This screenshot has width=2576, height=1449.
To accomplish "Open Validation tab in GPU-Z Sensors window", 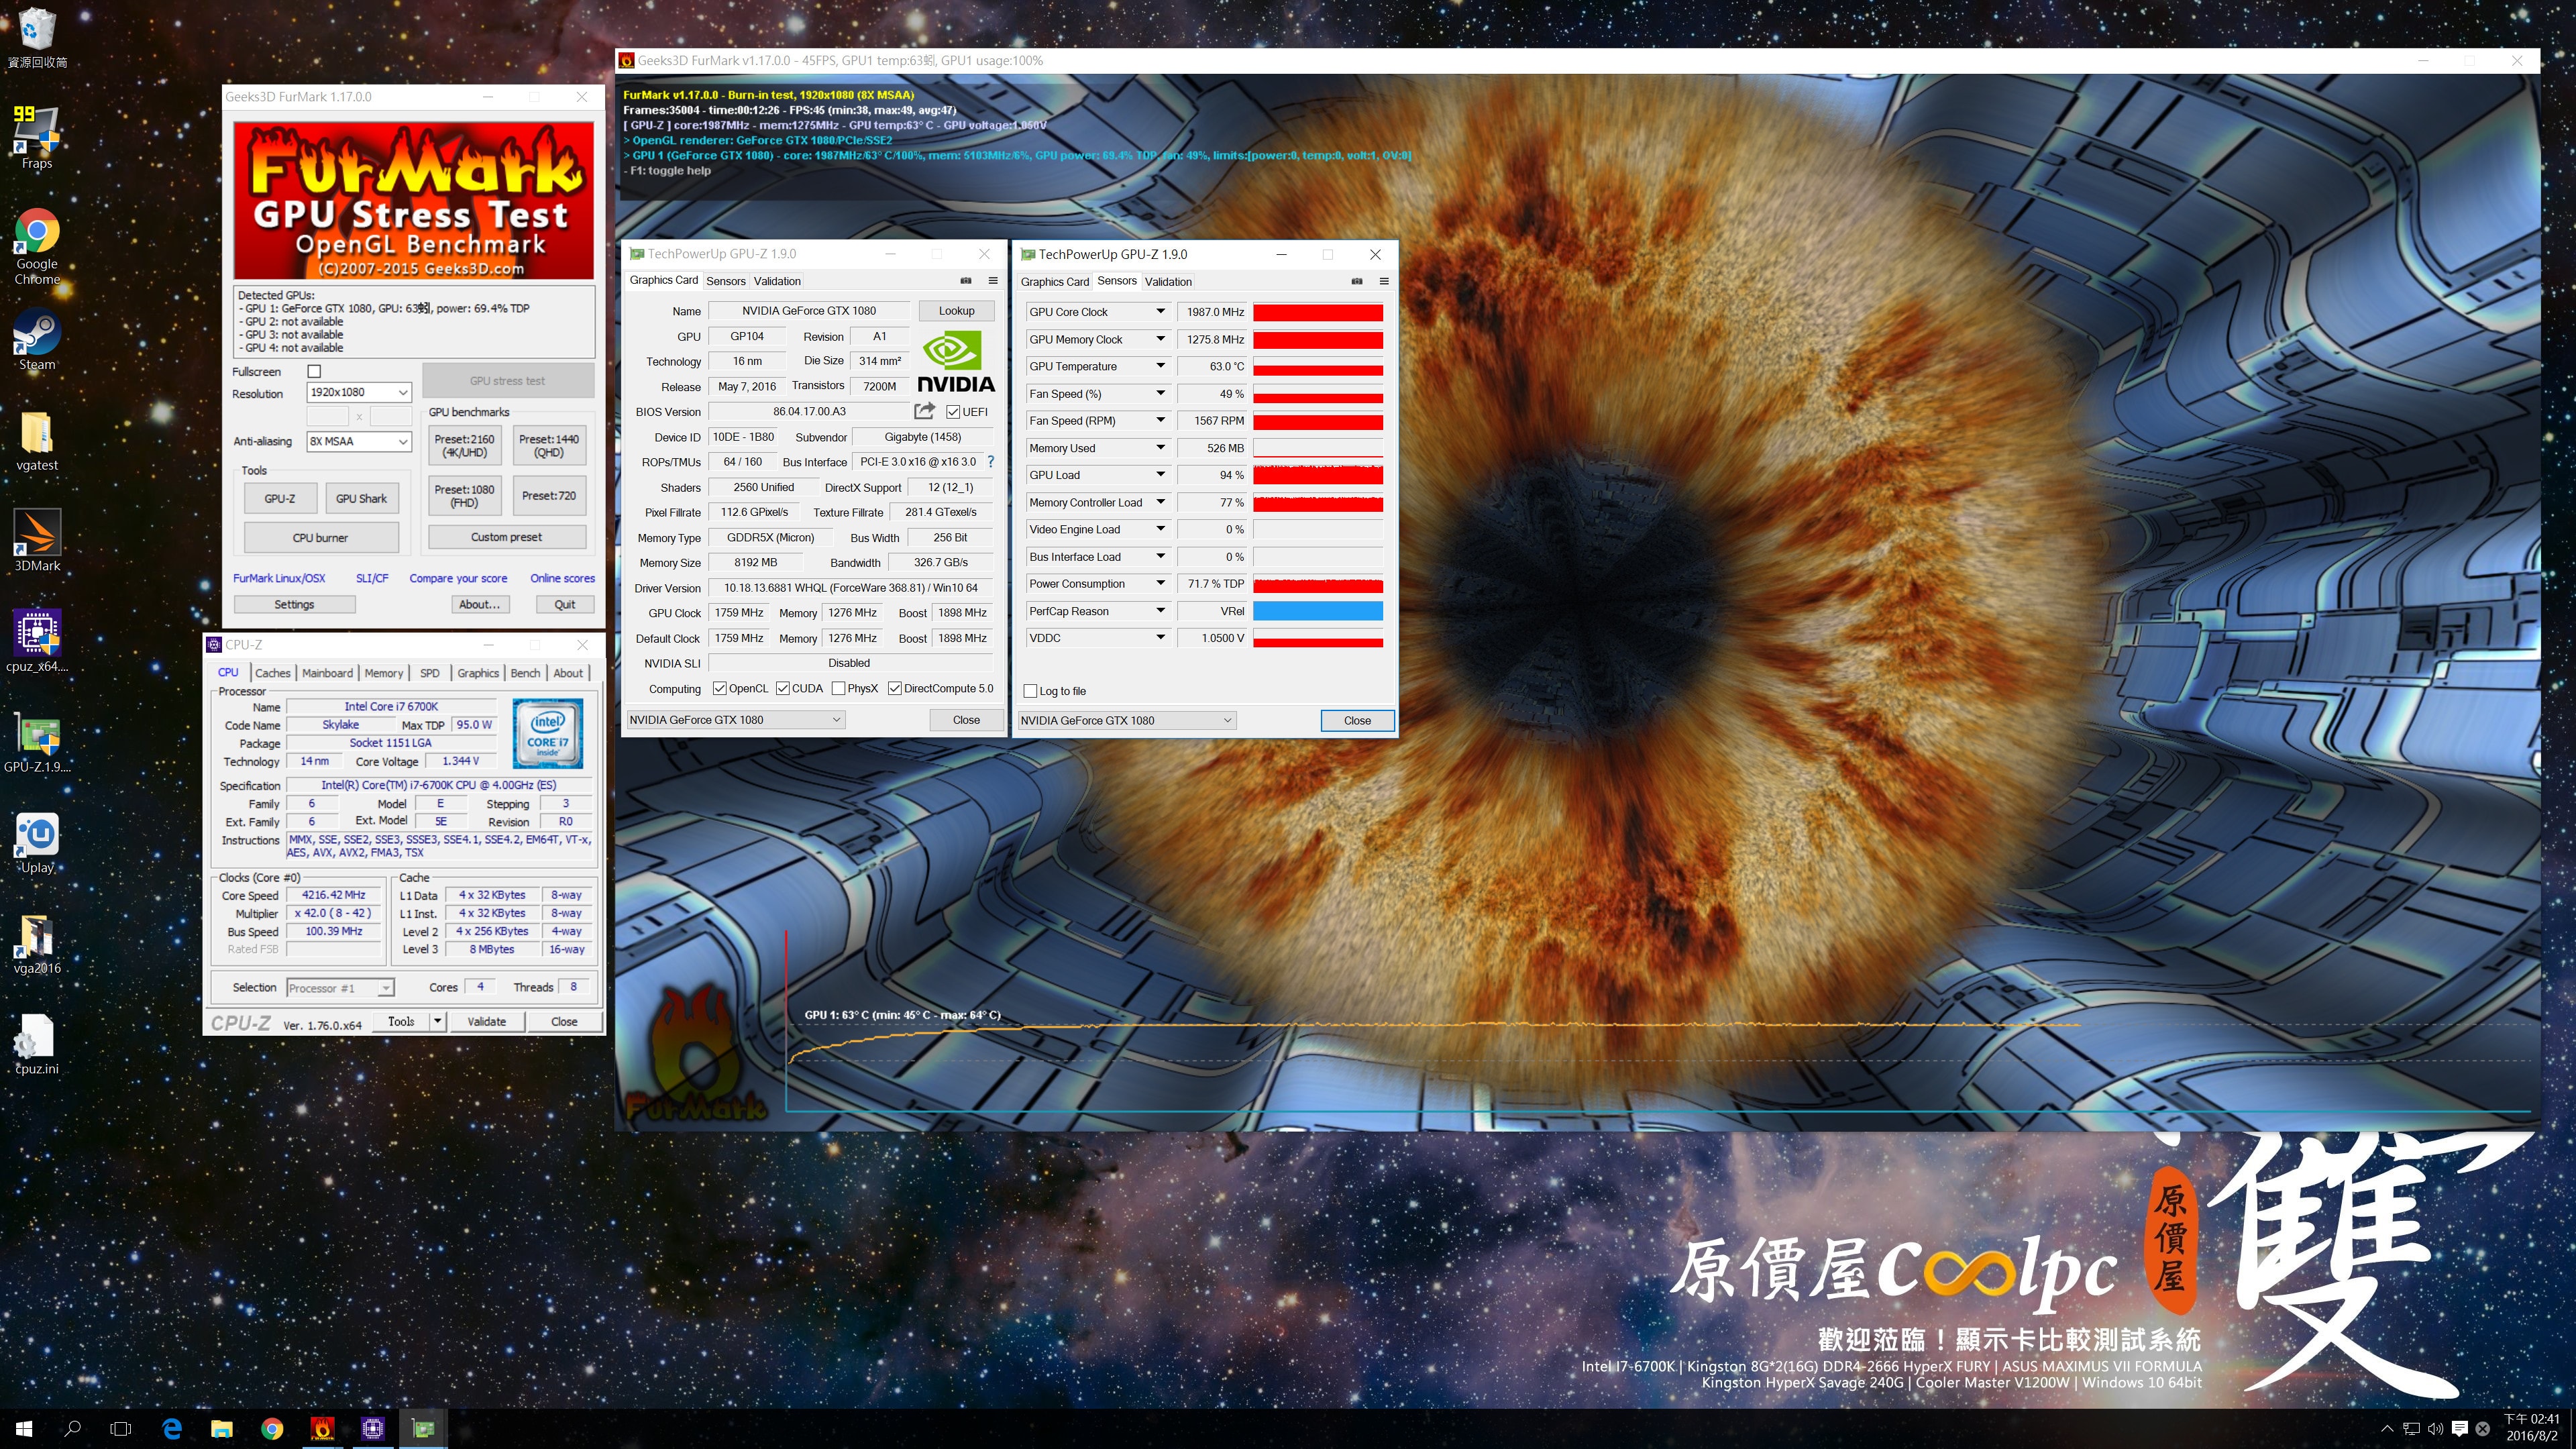I will tap(1168, 282).
